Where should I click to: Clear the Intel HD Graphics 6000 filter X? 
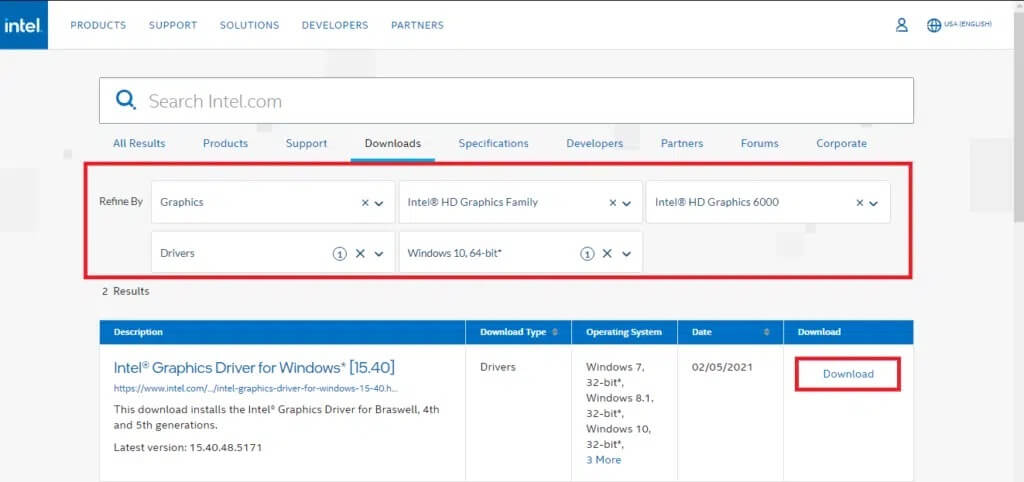tap(860, 203)
